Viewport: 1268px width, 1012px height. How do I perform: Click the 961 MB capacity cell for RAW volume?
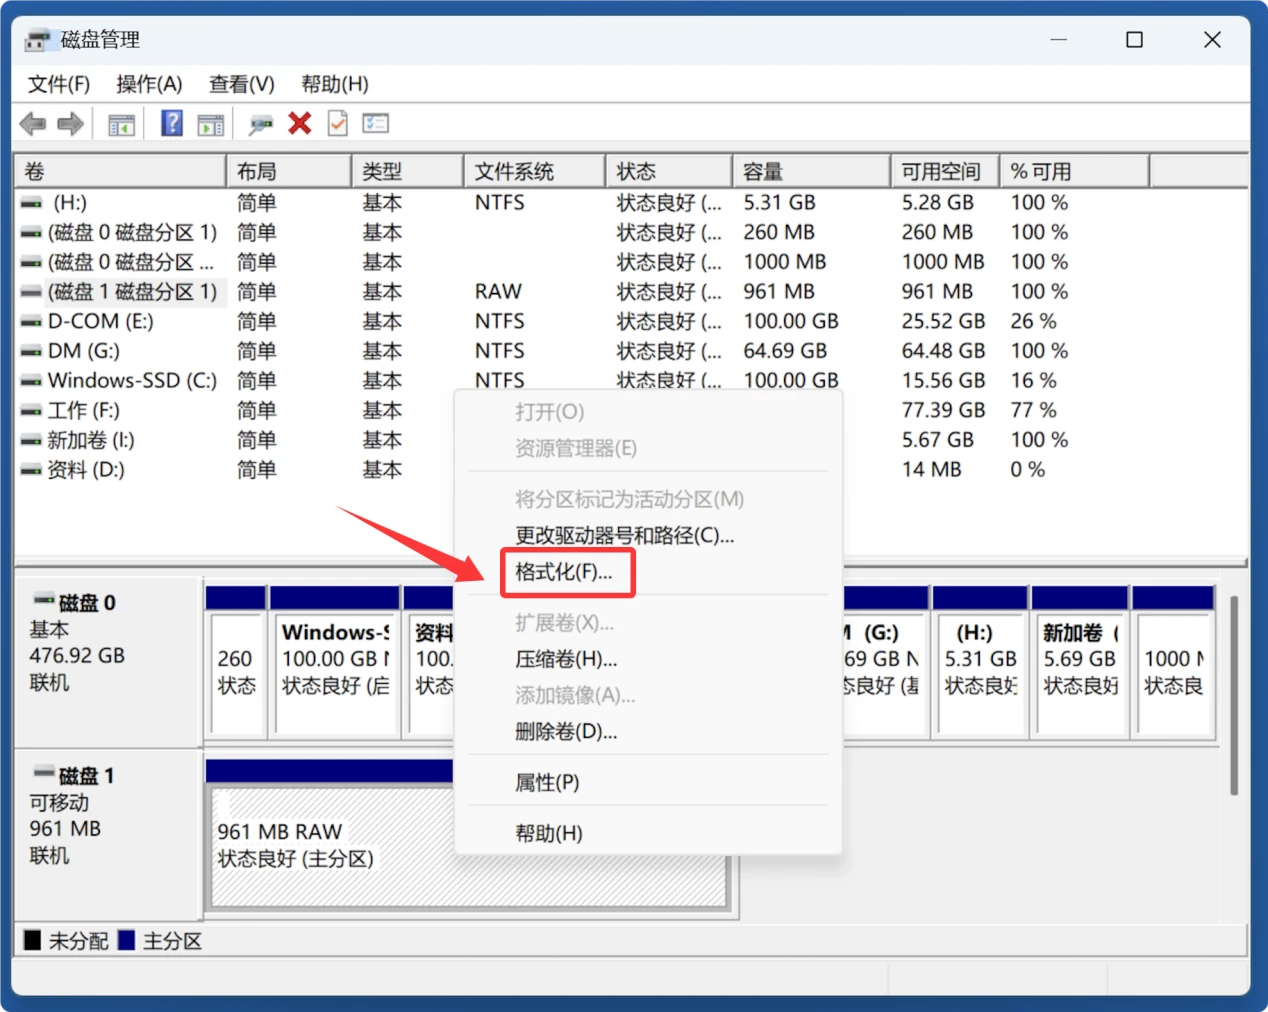click(x=779, y=292)
